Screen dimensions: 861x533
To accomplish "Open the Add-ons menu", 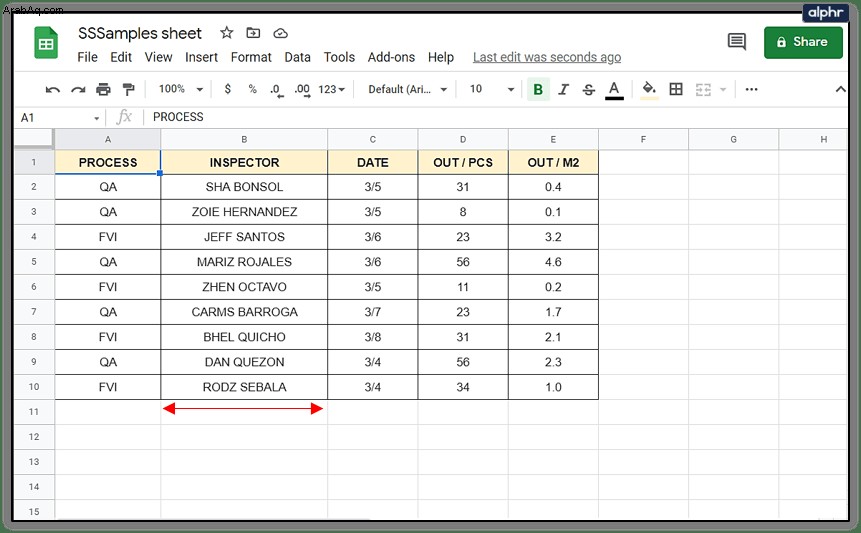I will 391,57.
